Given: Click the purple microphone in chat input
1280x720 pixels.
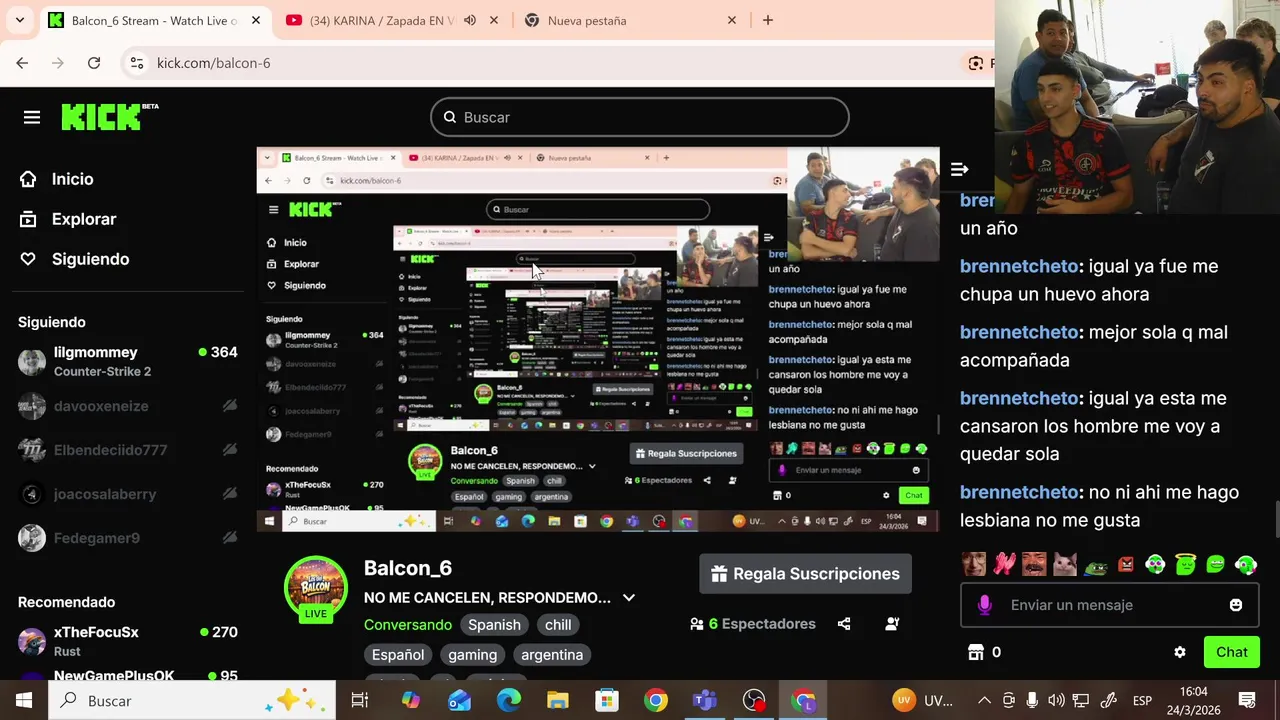Looking at the screenshot, I should click(984, 605).
